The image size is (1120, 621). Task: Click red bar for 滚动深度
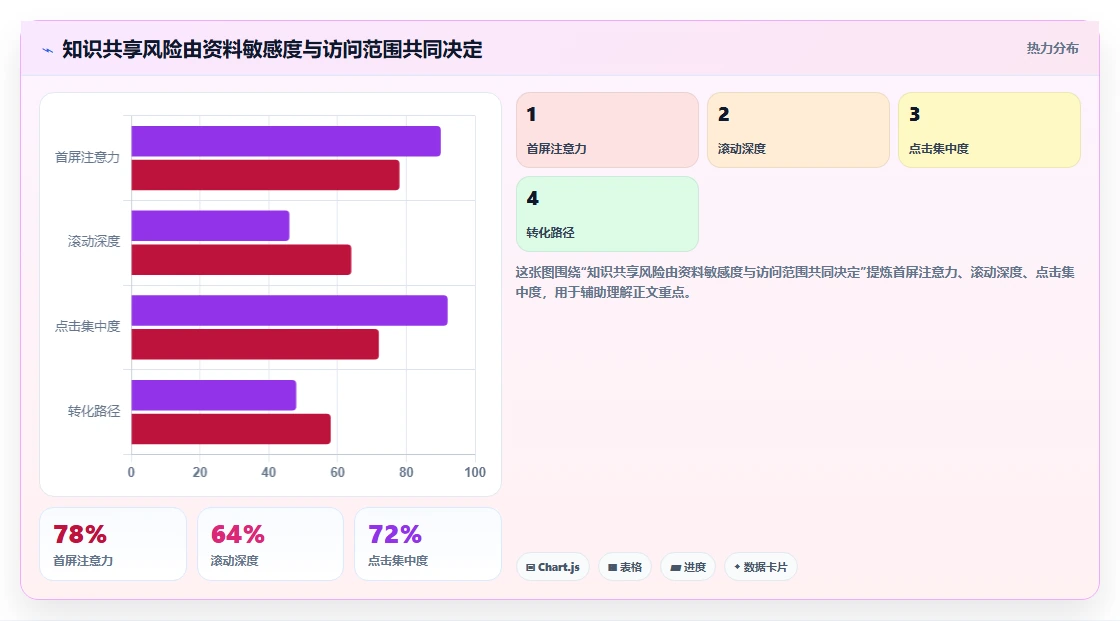coord(241,259)
